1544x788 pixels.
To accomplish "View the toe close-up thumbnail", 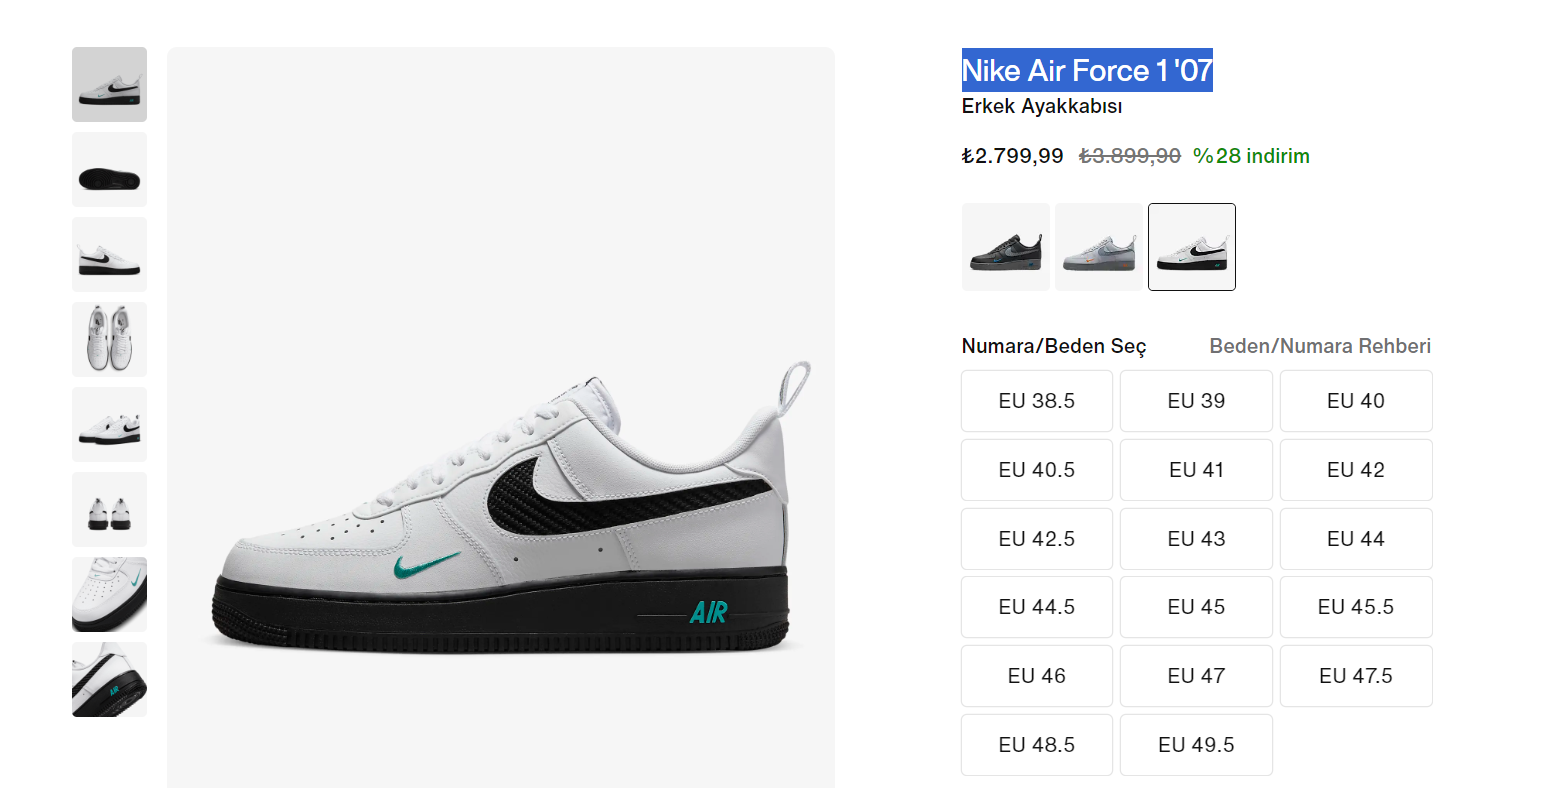I will pos(109,595).
